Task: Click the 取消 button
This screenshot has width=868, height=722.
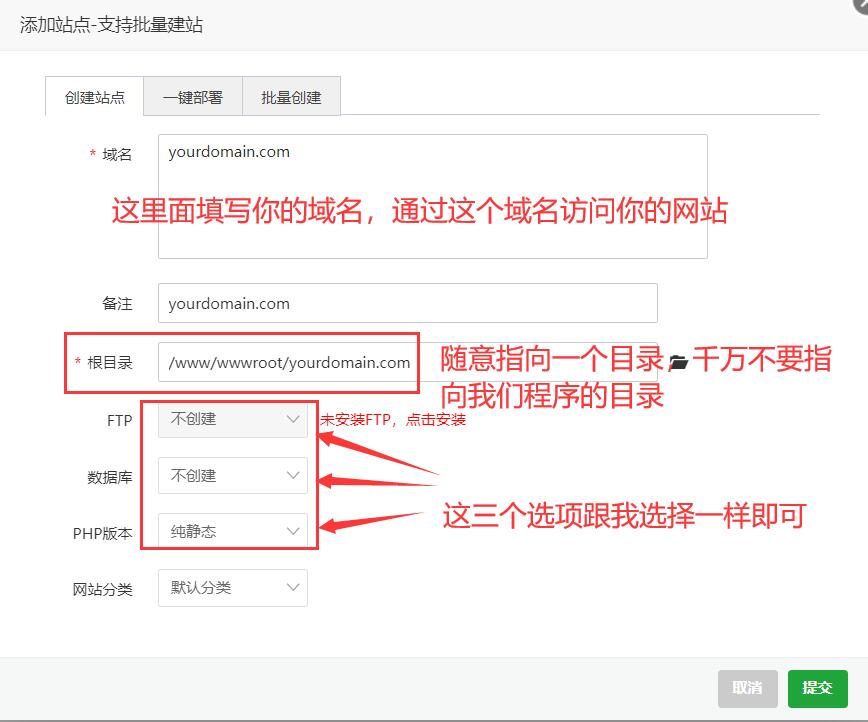Action: coord(747,688)
